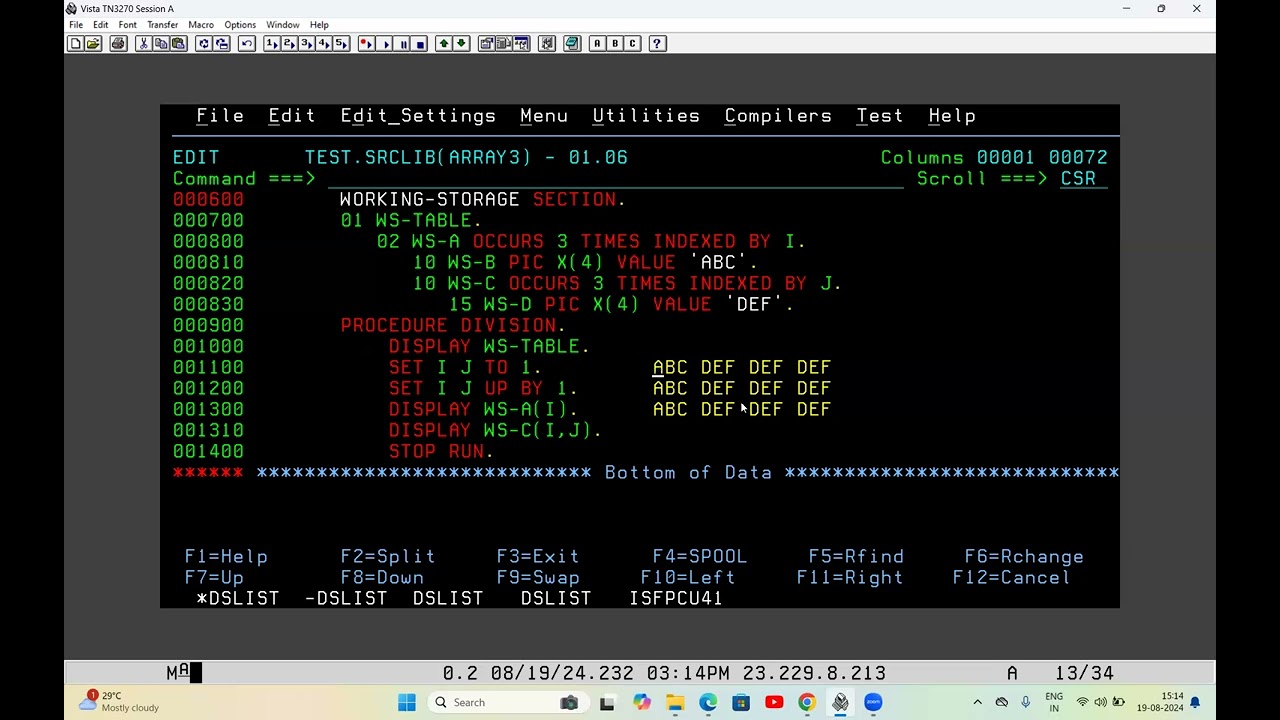1280x720 pixels.
Task: Click F9=Swap function key label
Action: pyautogui.click(x=538, y=578)
